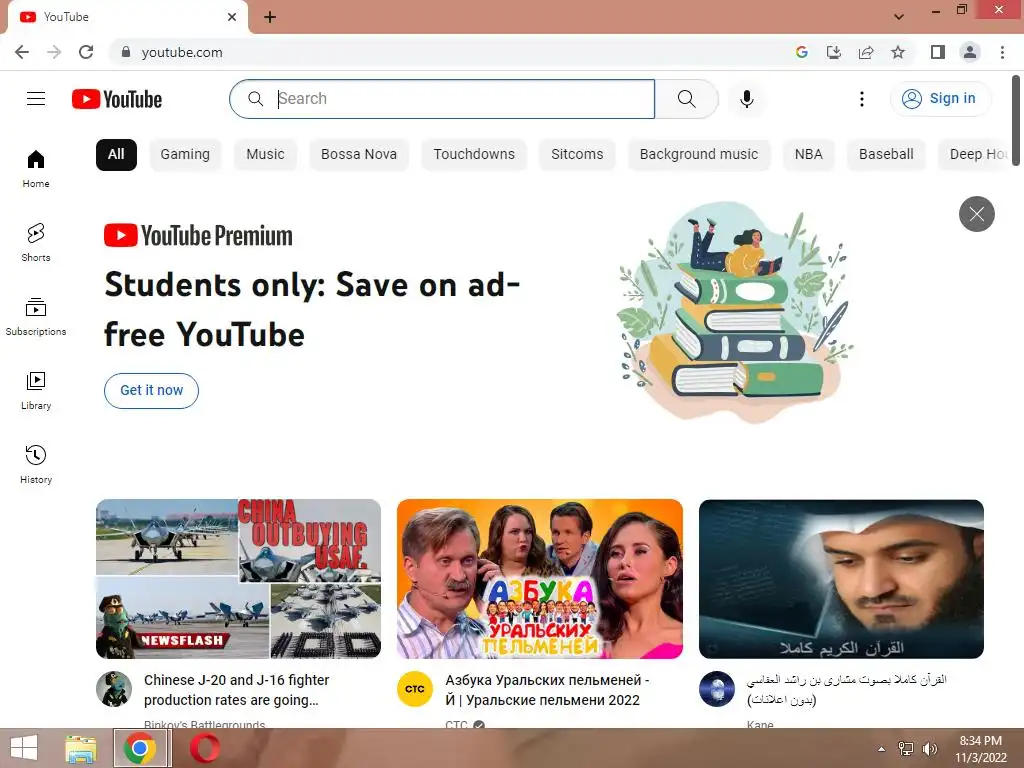The image size is (1024, 768).
Task: Expand the tab search chevron
Action: (x=899, y=16)
